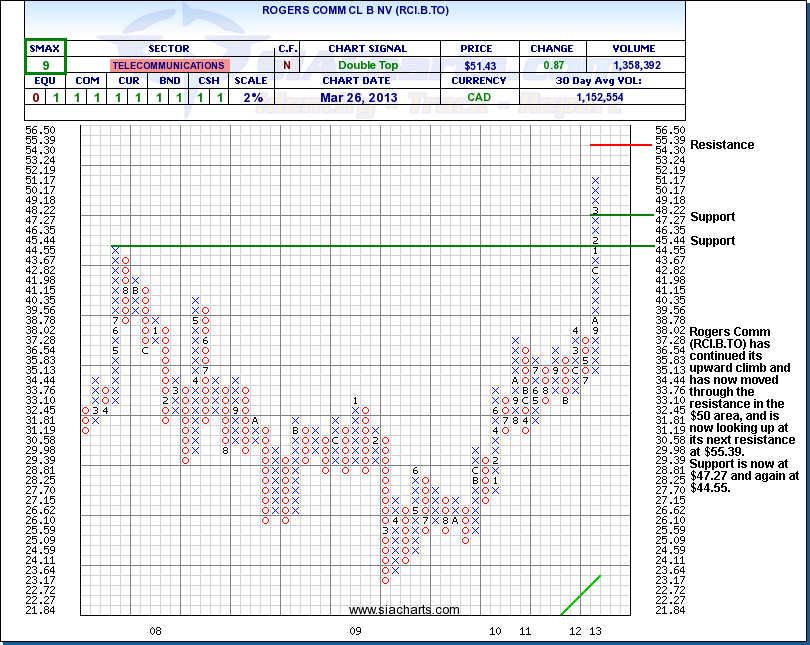Image resolution: width=810 pixels, height=645 pixels.
Task: Click the 0.87 change value
Action: 551,65
